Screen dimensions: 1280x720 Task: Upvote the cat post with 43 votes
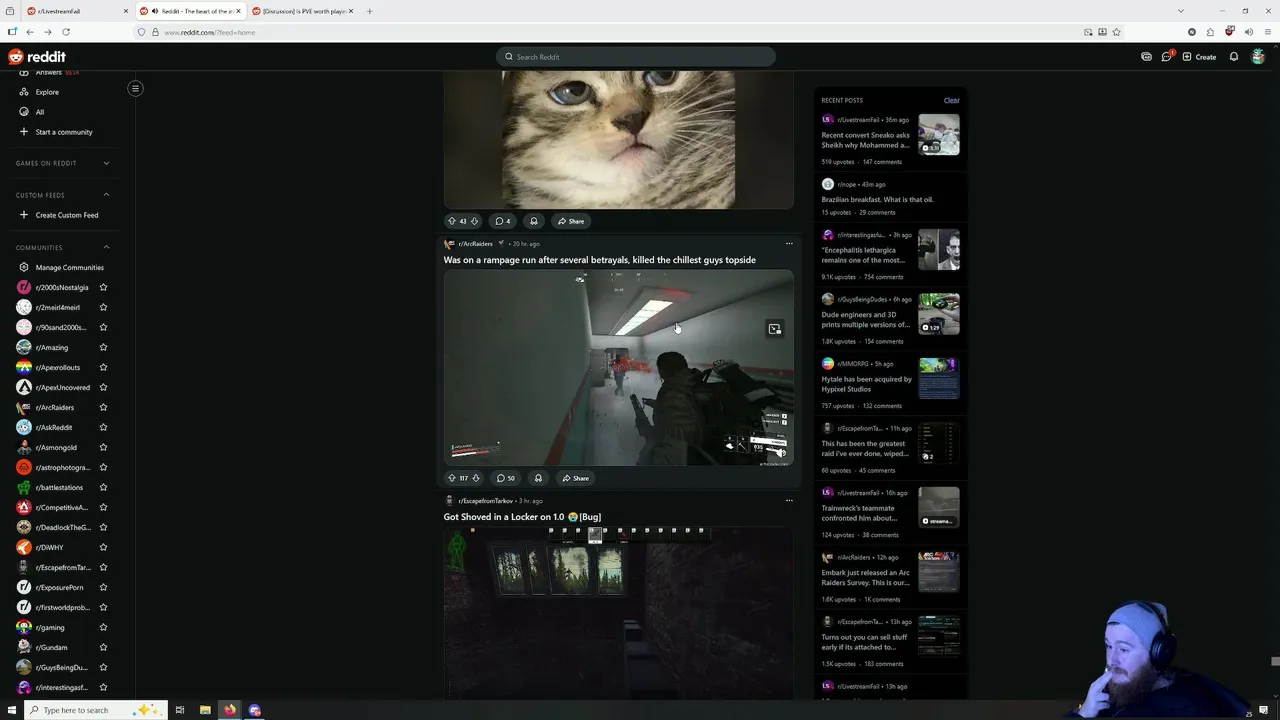452,221
